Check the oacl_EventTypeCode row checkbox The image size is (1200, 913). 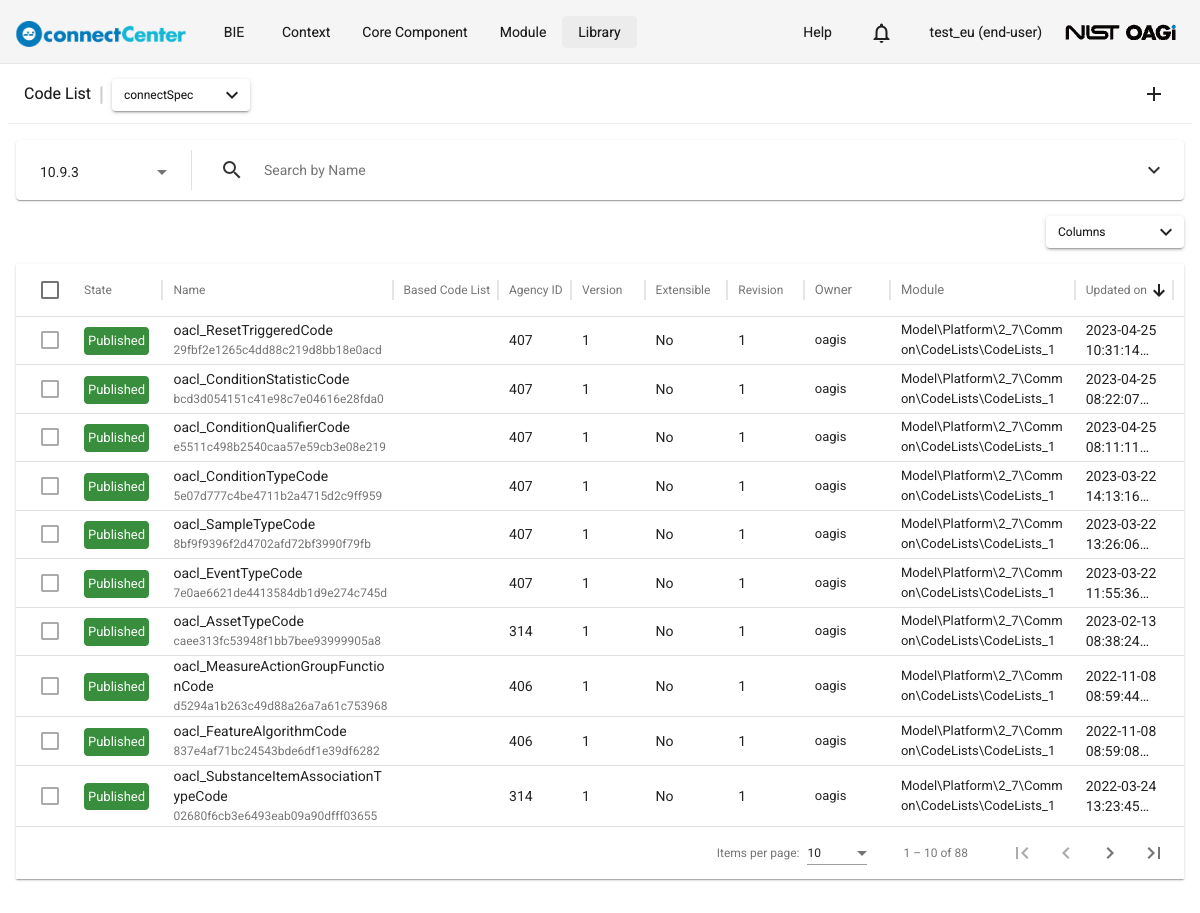pyautogui.click(x=50, y=583)
